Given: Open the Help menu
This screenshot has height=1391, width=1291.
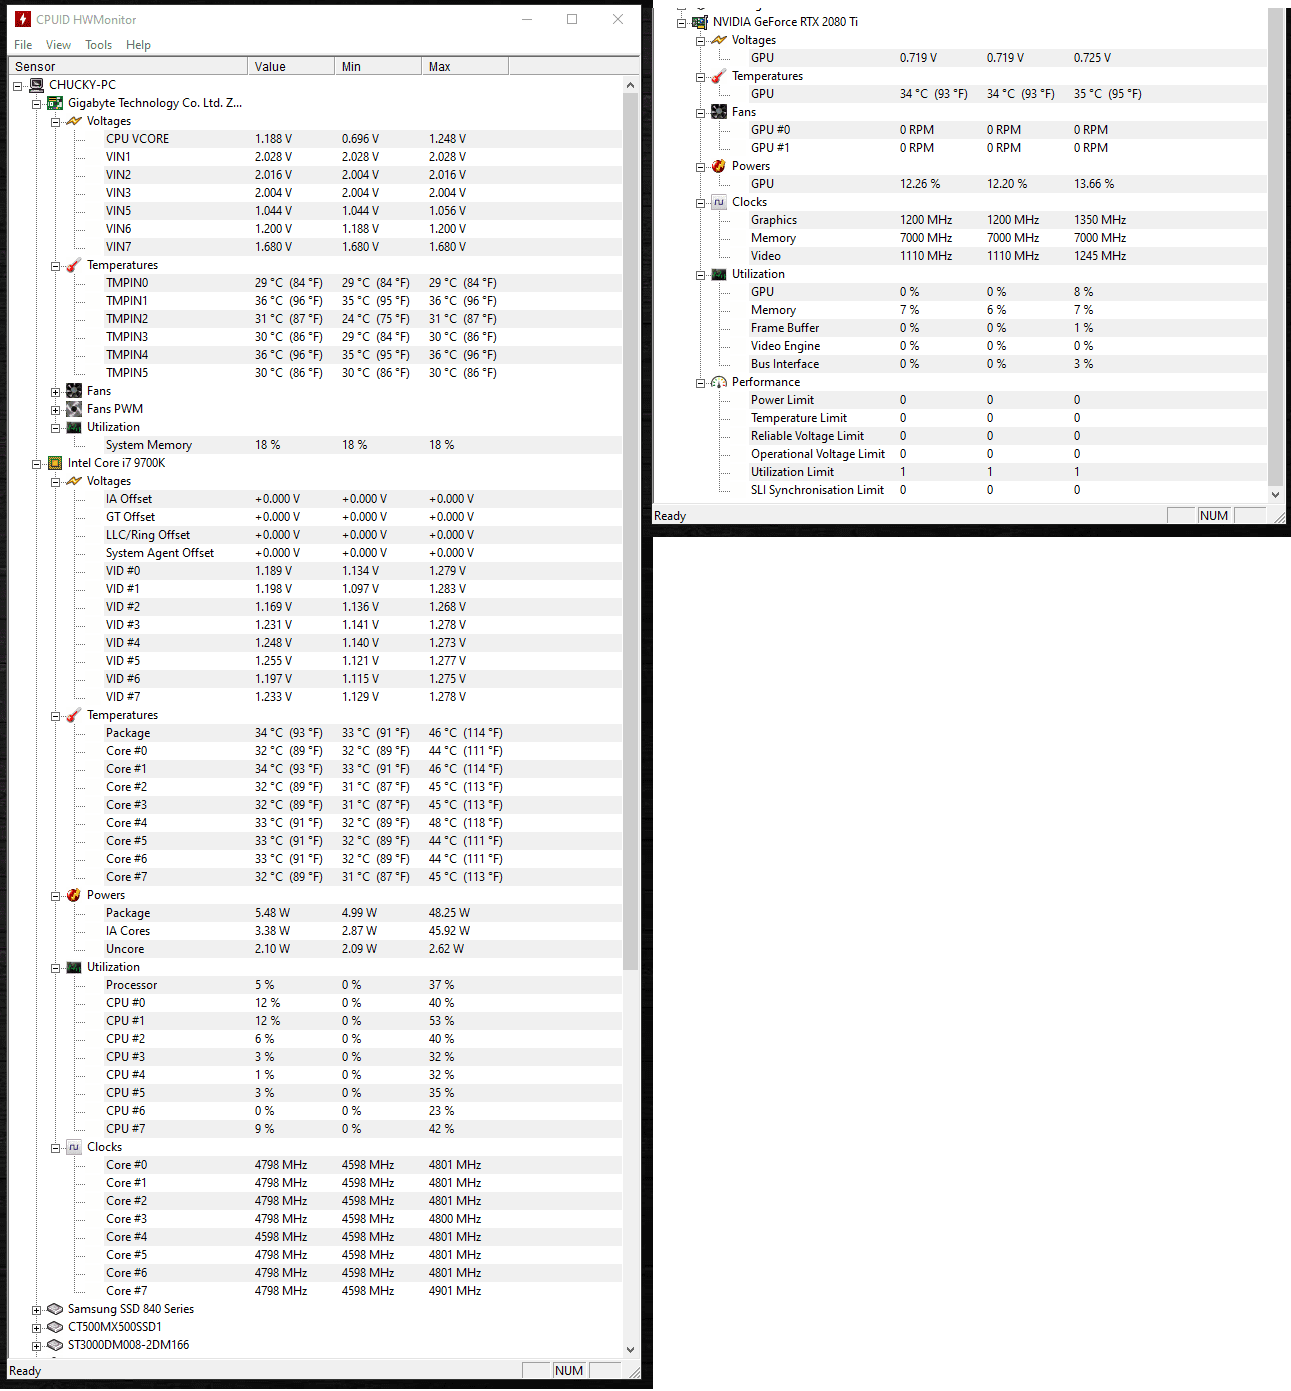Looking at the screenshot, I should click(138, 45).
